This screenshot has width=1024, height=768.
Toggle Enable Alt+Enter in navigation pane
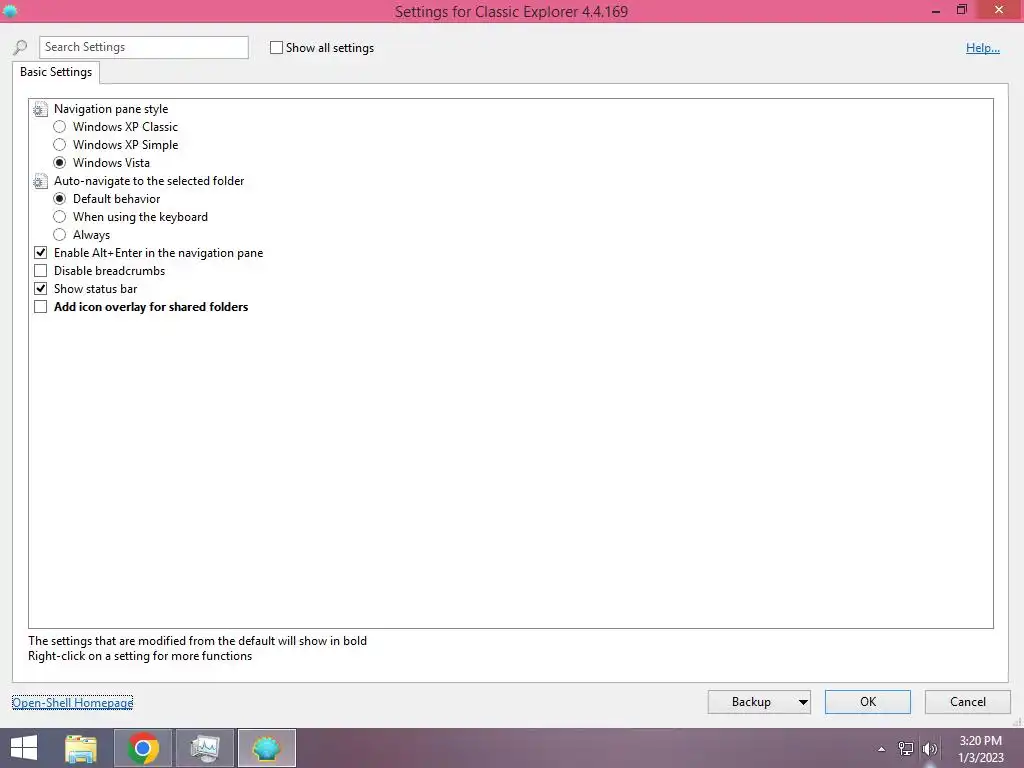[x=40, y=253]
